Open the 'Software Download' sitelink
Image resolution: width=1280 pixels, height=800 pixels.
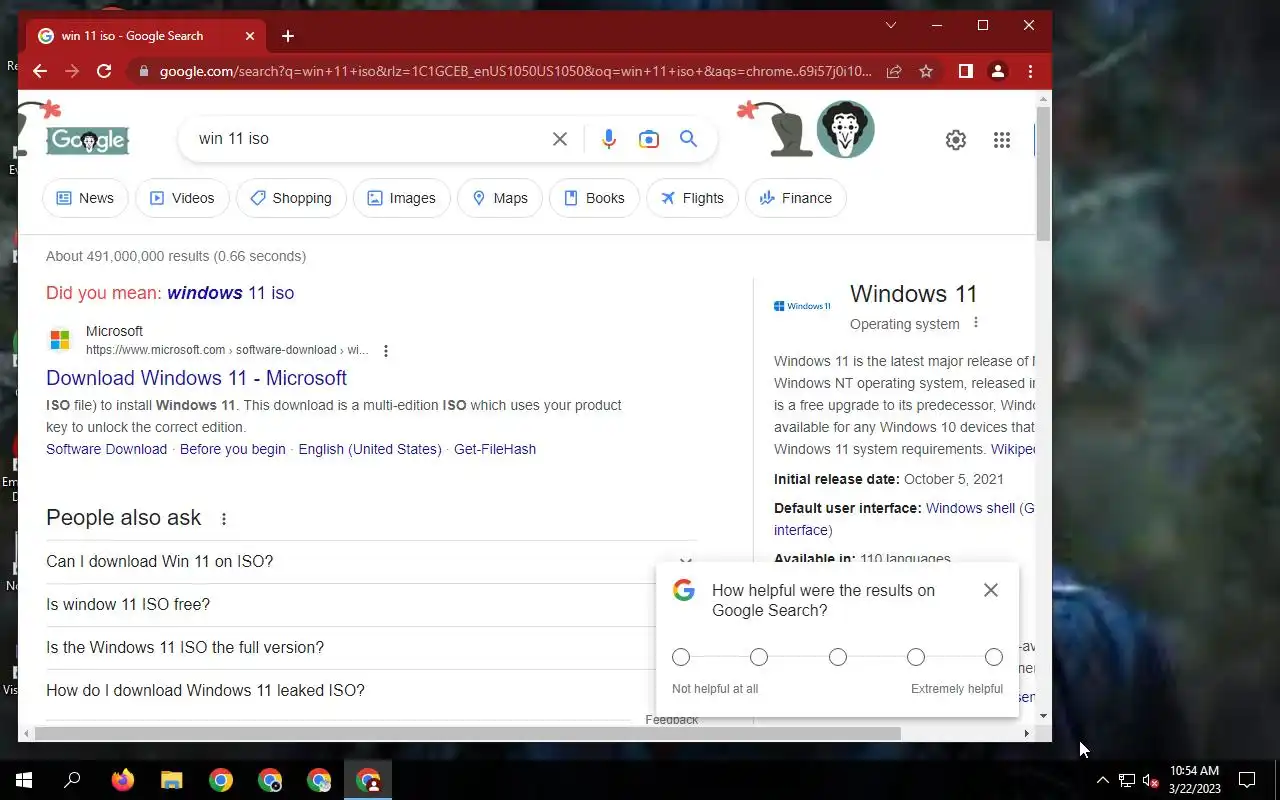pyautogui.click(x=106, y=449)
